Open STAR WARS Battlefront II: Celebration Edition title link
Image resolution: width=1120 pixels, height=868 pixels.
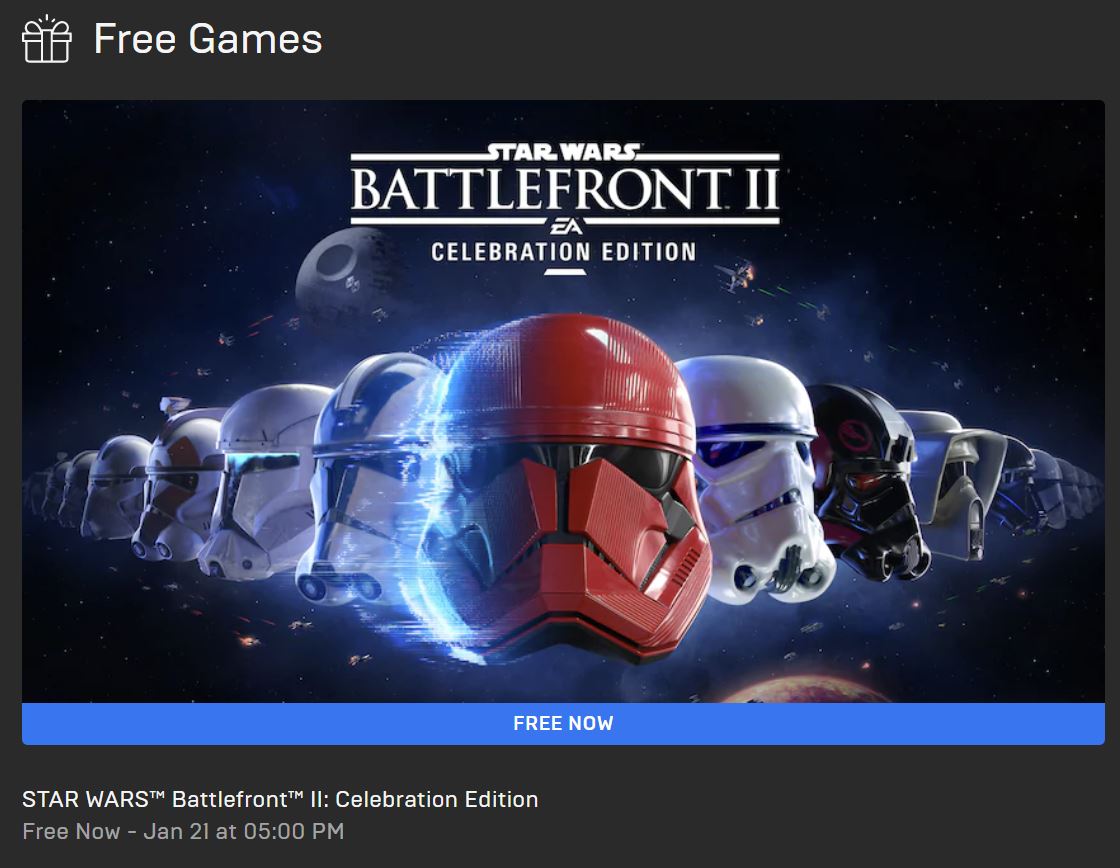[280, 799]
